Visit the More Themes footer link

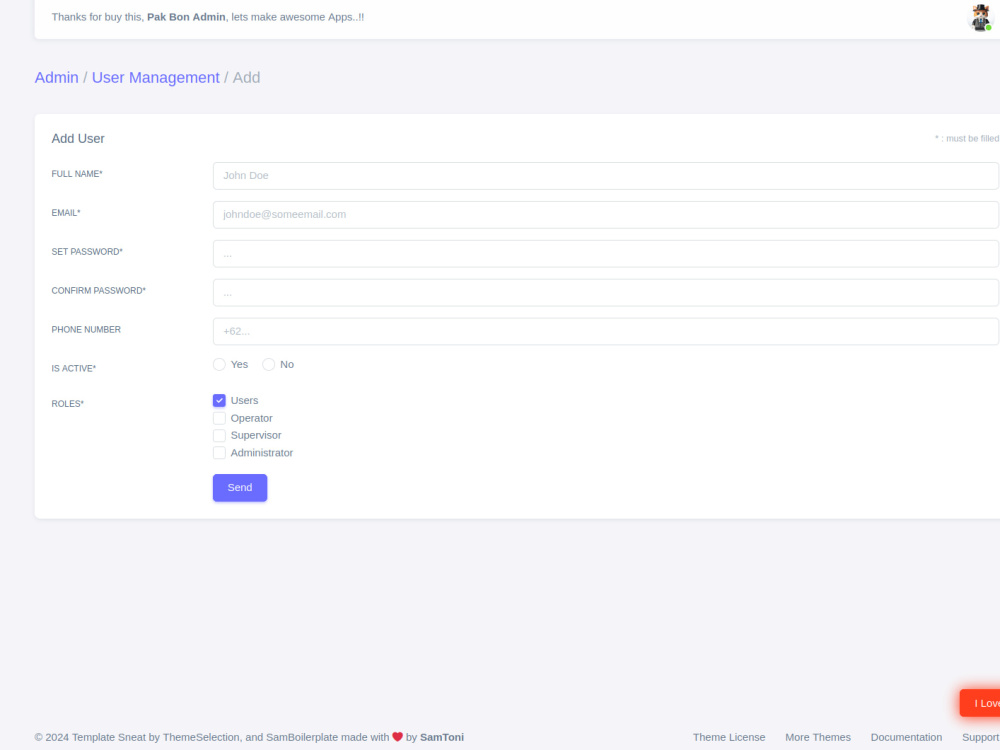click(818, 737)
